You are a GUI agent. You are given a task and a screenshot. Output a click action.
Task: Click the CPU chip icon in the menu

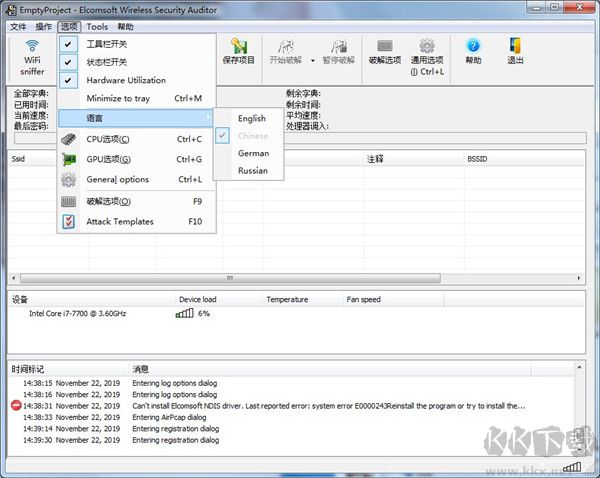coord(68,139)
